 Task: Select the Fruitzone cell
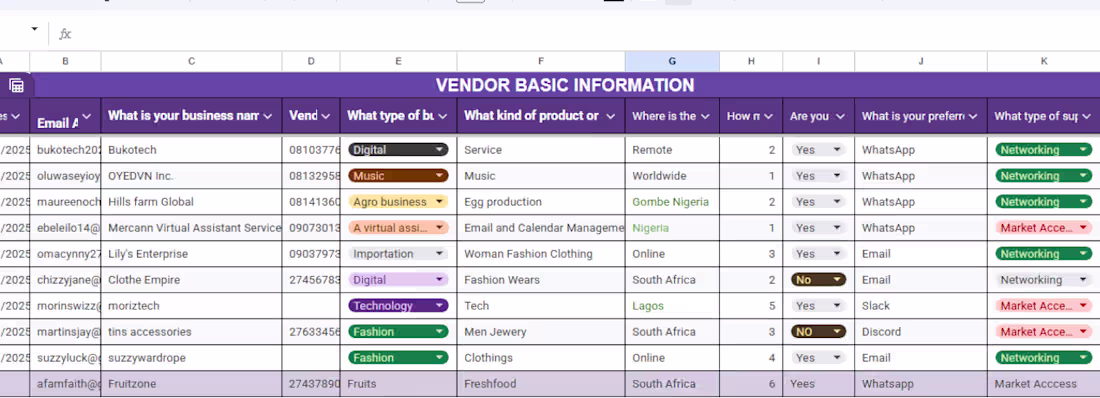point(192,384)
